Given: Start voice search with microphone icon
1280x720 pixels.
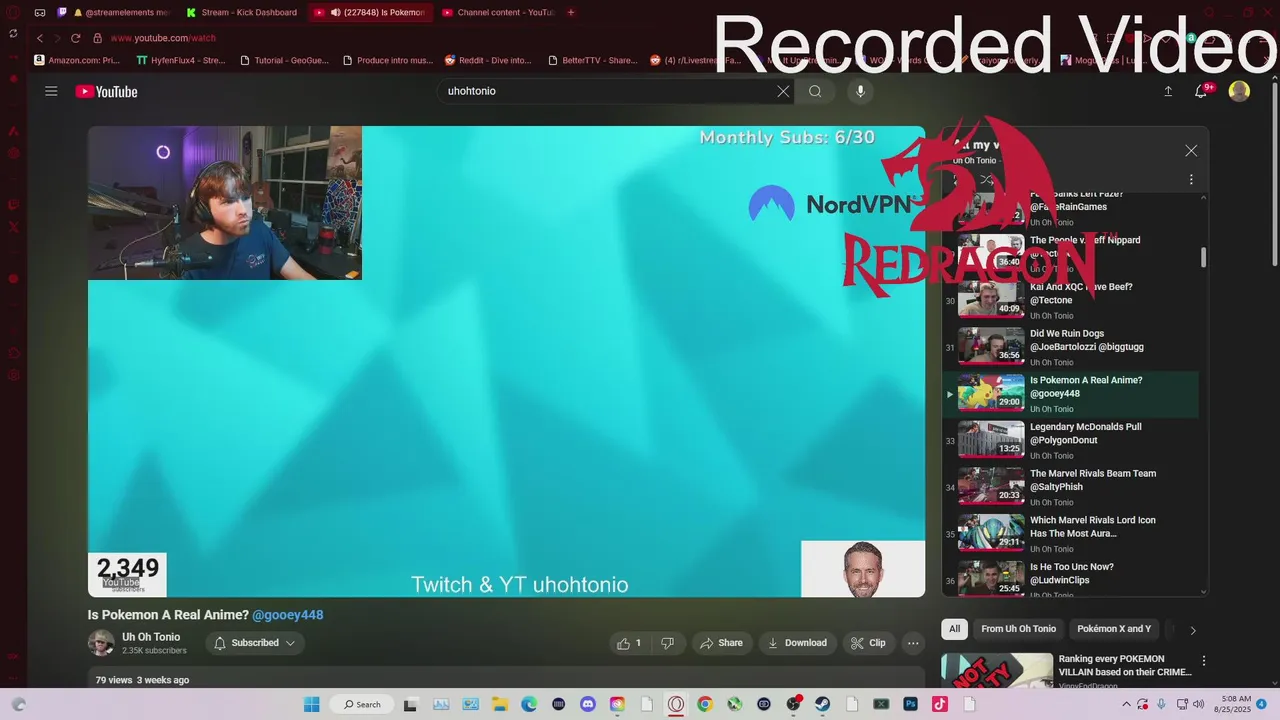Looking at the screenshot, I should pyautogui.click(x=860, y=91).
